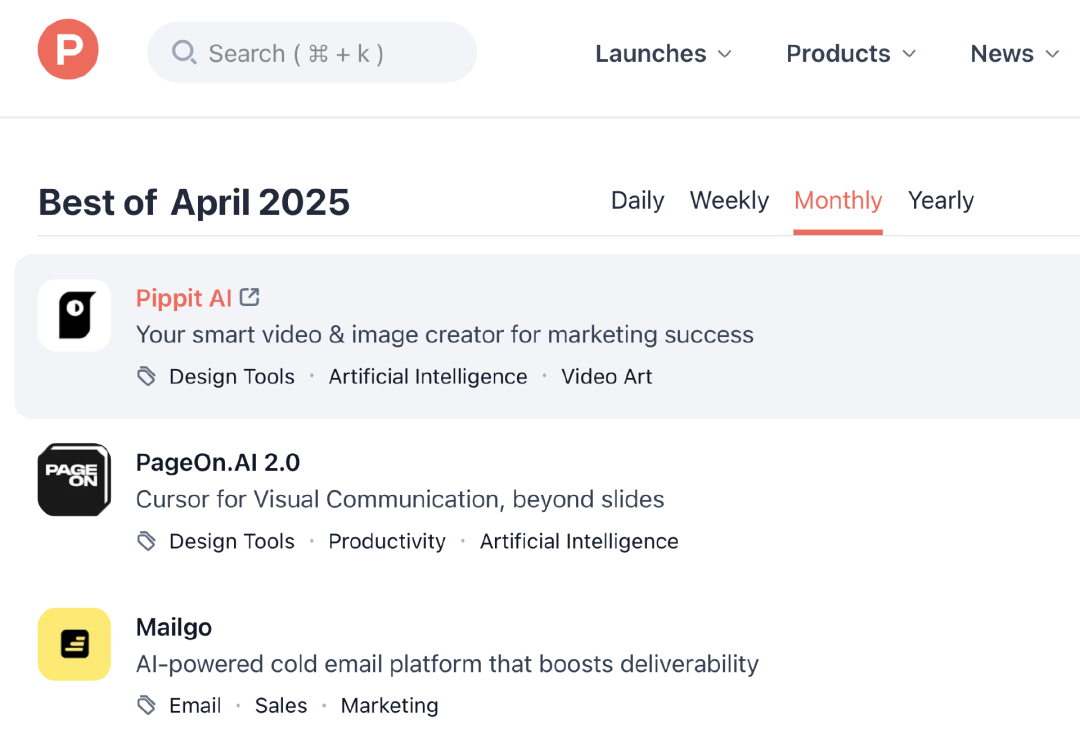
Task: Open the PageOn.AI 2.0 title
Action: click(x=218, y=463)
